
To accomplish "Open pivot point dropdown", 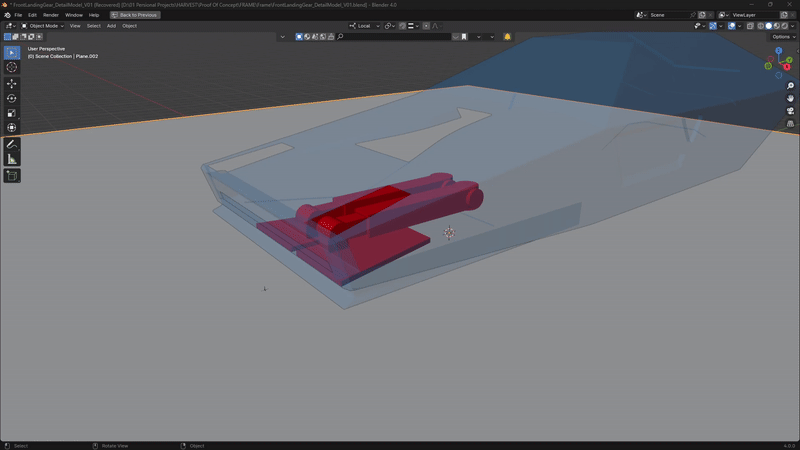I will pyautogui.click(x=390, y=26).
